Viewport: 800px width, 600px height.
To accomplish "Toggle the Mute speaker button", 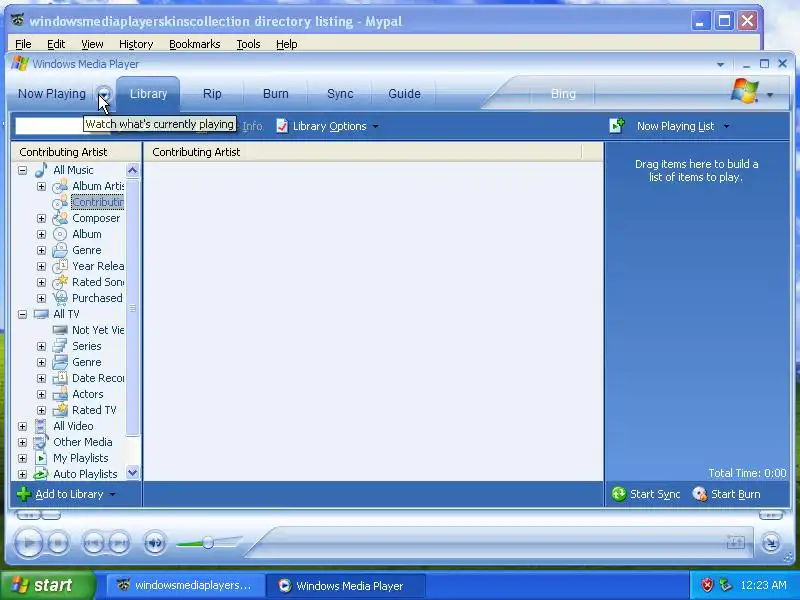I will click(x=155, y=542).
